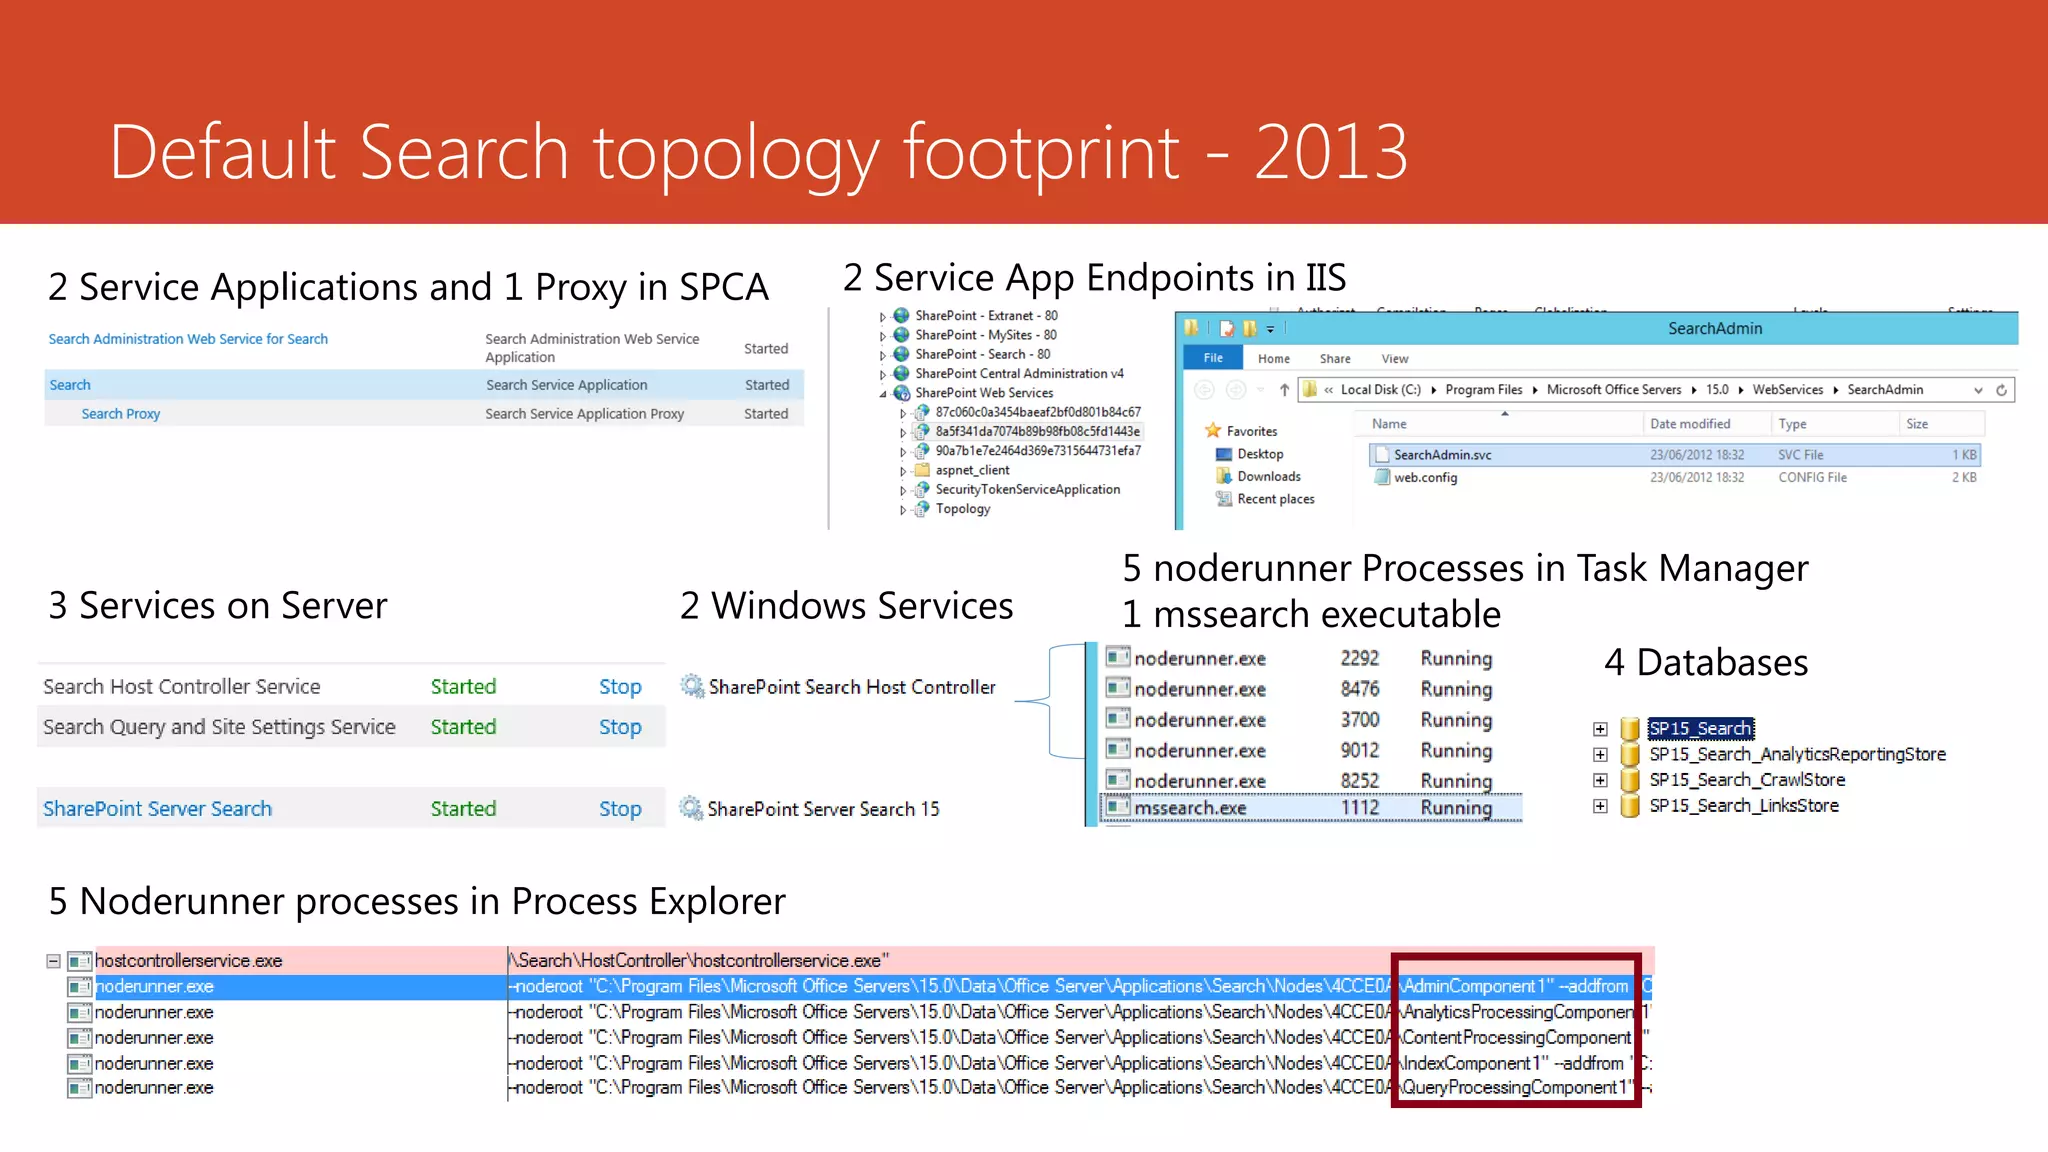
Task: Expand the 87c060c0a3454baeaf2bf0d801b84c67 application node
Action: pos(903,413)
